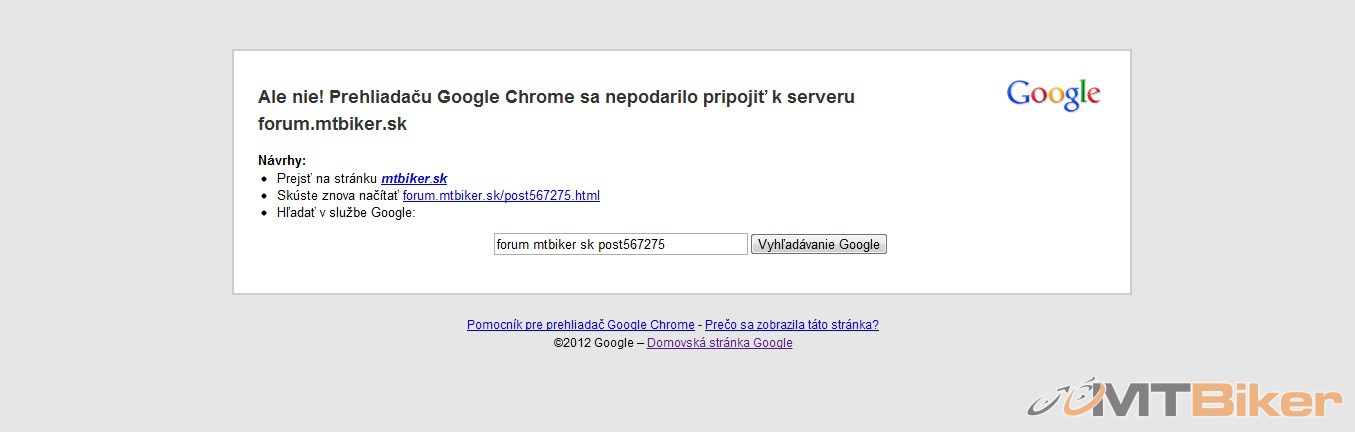1355x432 pixels.
Task: Reload forum.mtbiker.sk/post567275.html via its link
Action: (x=501, y=195)
